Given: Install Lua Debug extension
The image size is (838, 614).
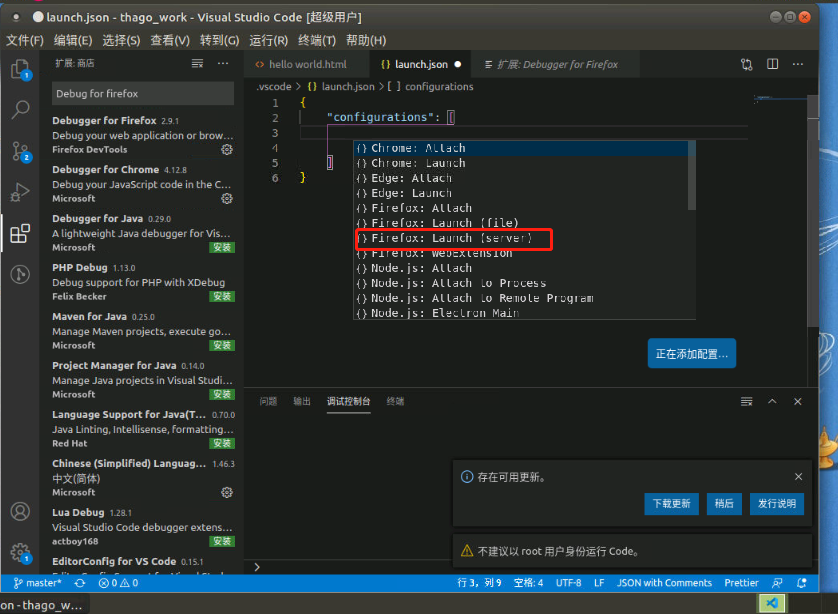Looking at the screenshot, I should [222, 542].
